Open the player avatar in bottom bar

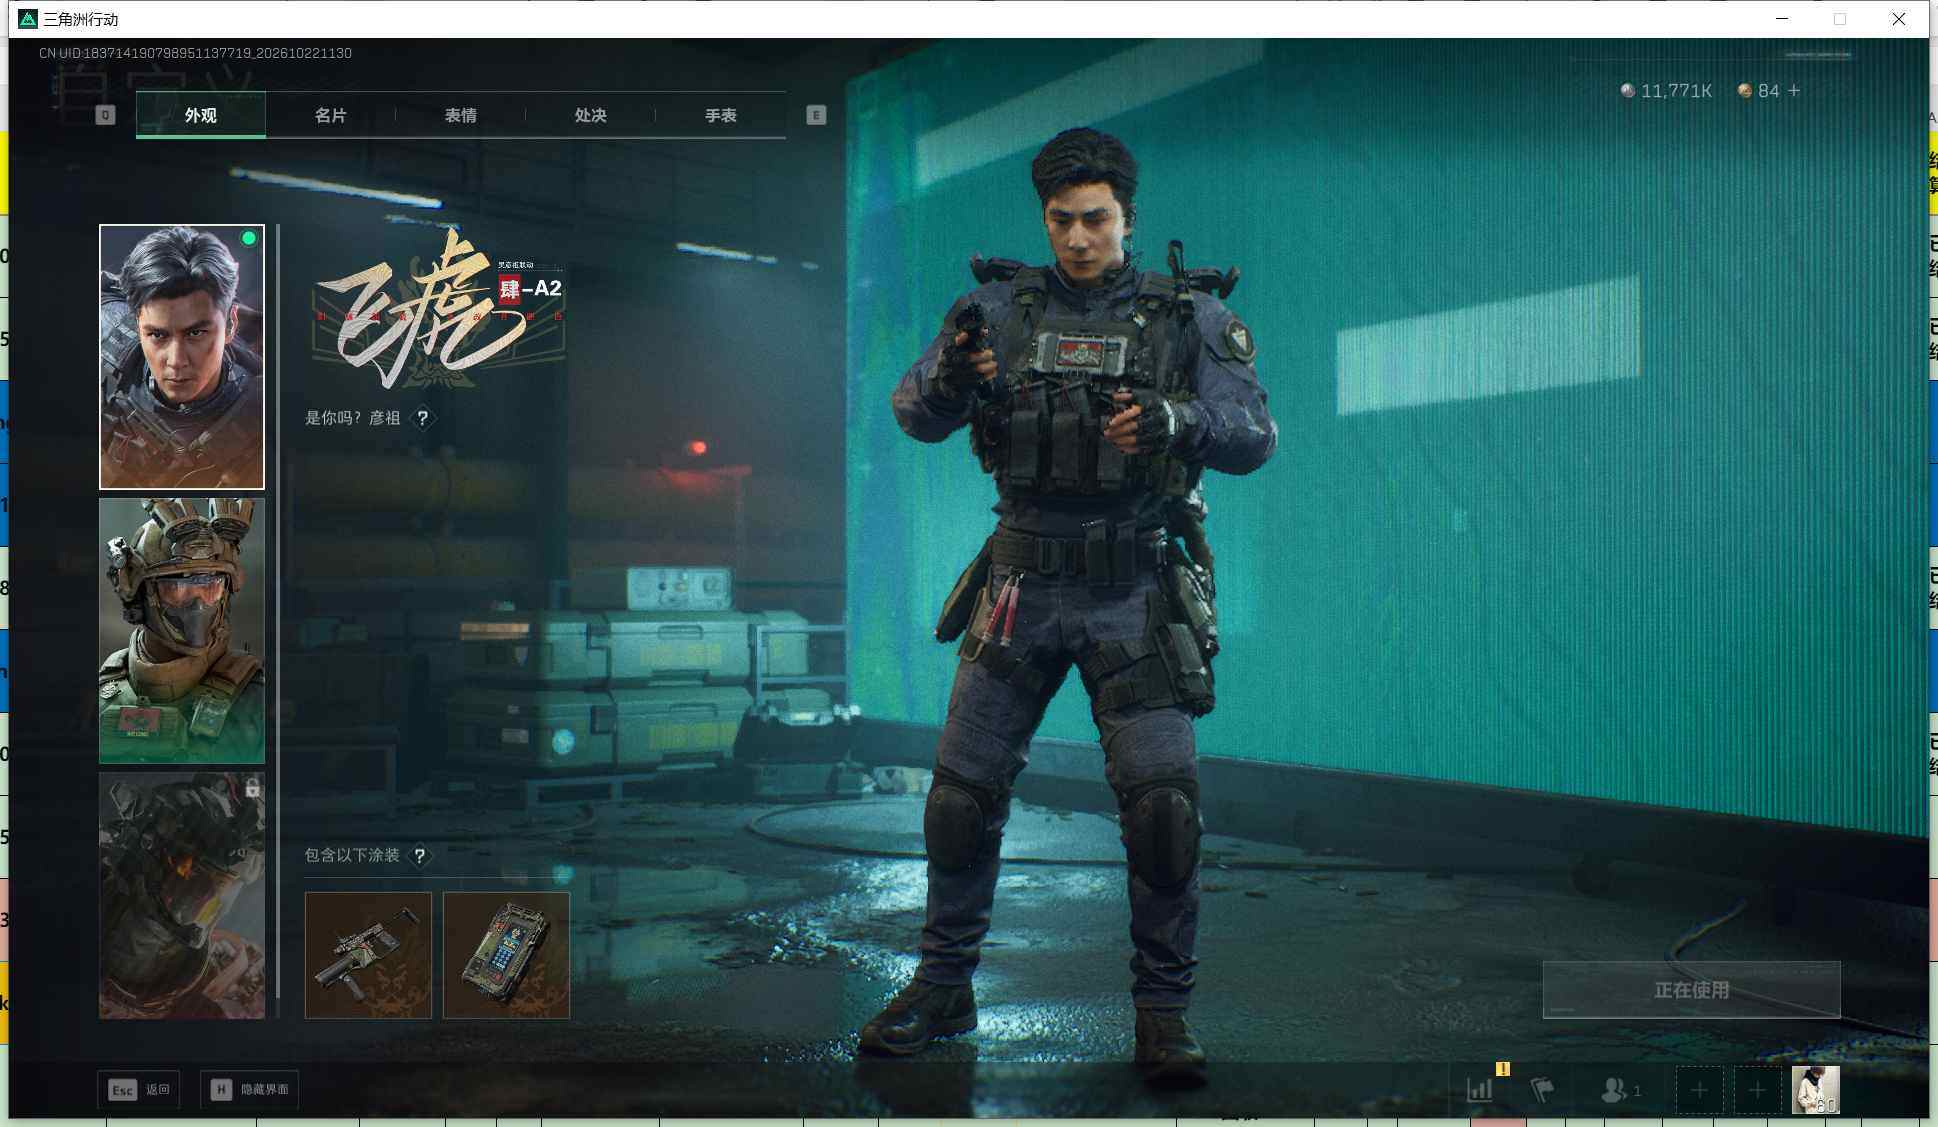pyautogui.click(x=1815, y=1090)
